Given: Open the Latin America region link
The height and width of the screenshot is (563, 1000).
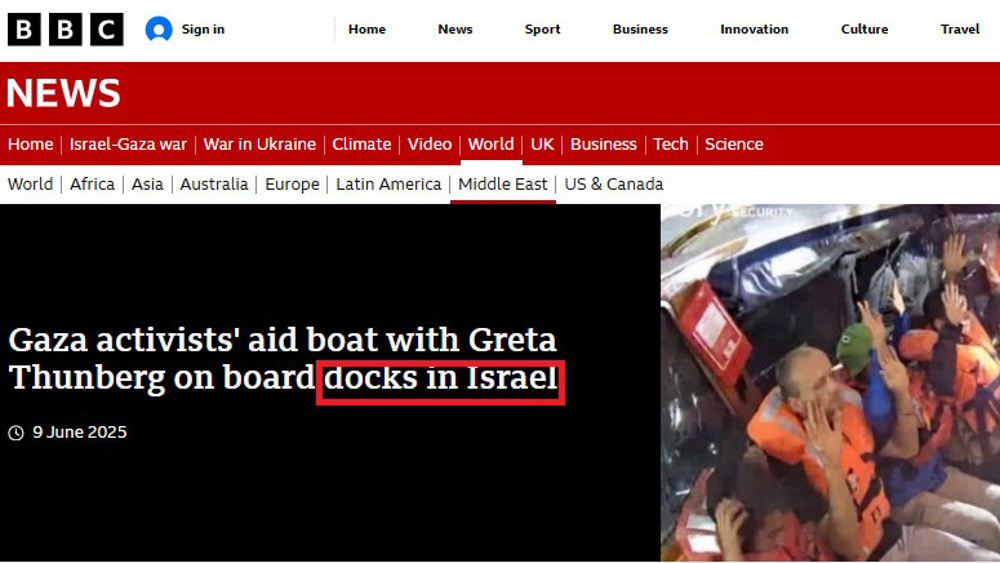Looking at the screenshot, I should click(388, 184).
